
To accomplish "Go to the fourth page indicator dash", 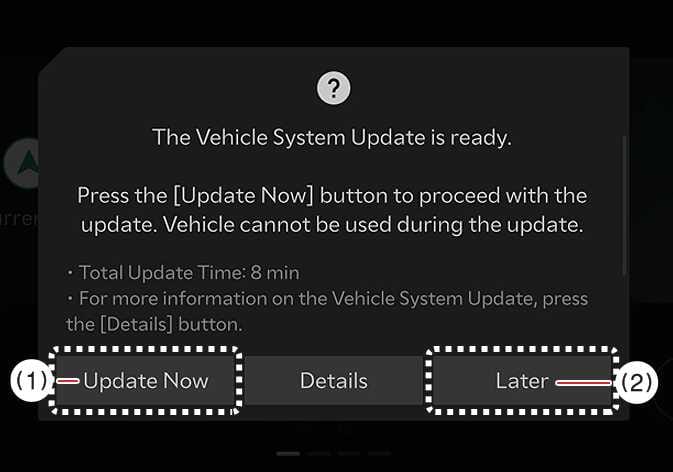I will [x=379, y=453].
